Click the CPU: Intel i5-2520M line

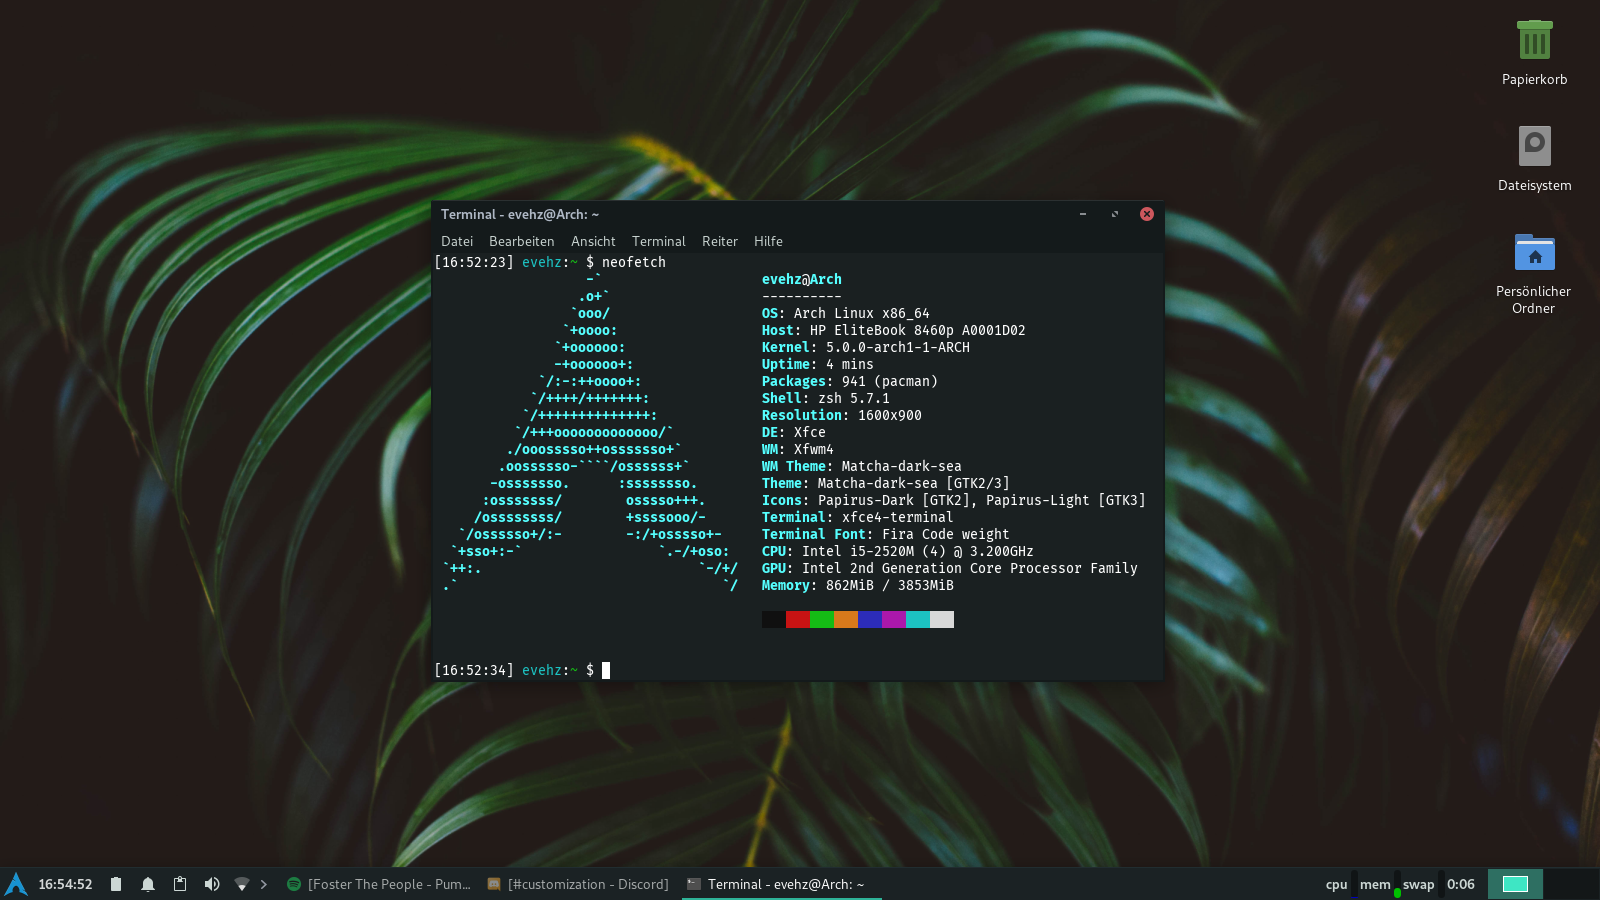898,551
